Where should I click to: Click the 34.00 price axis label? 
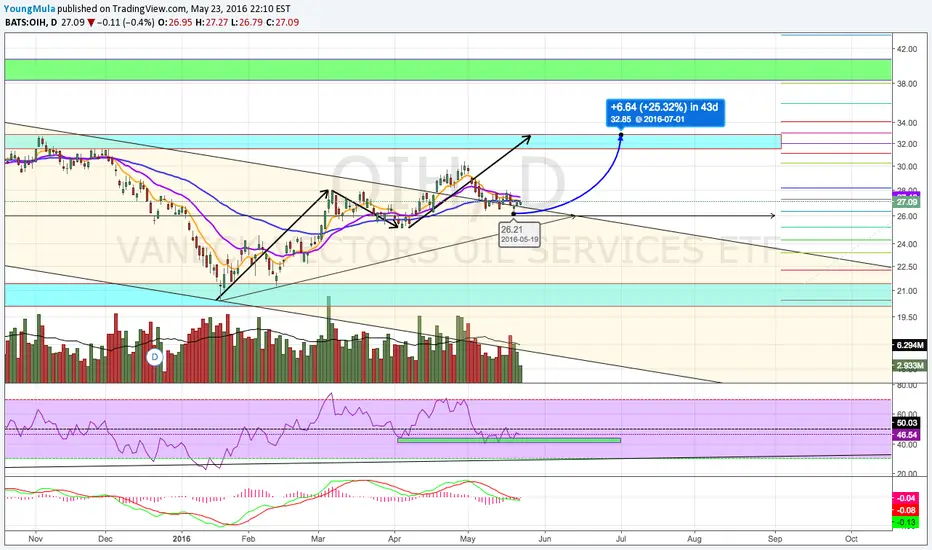(x=907, y=123)
